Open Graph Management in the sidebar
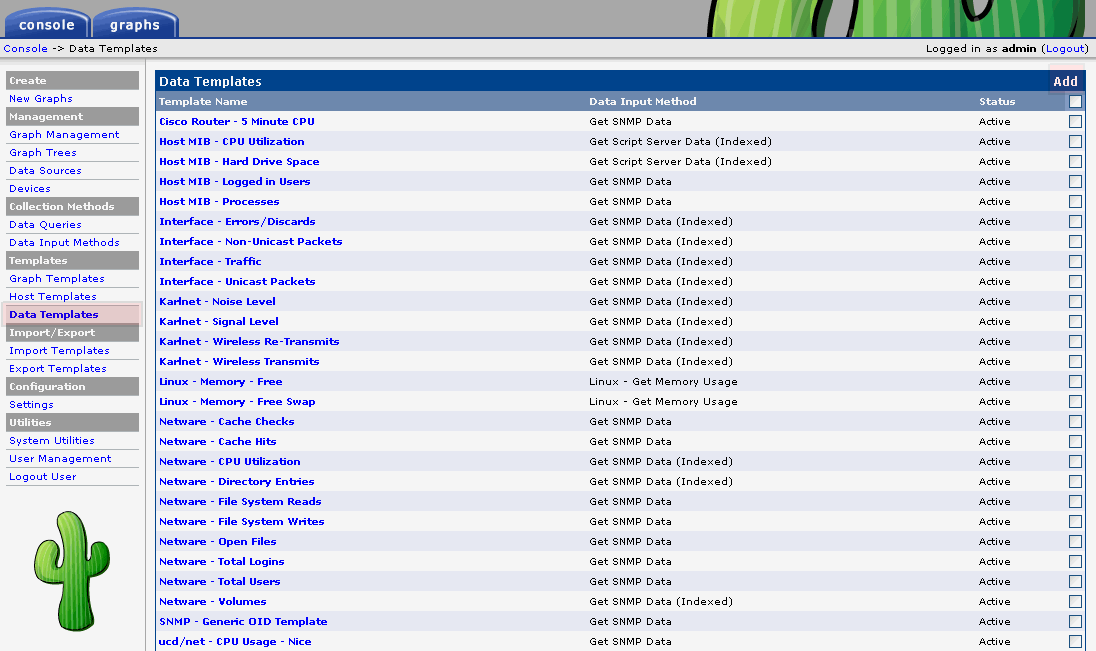 coord(64,135)
